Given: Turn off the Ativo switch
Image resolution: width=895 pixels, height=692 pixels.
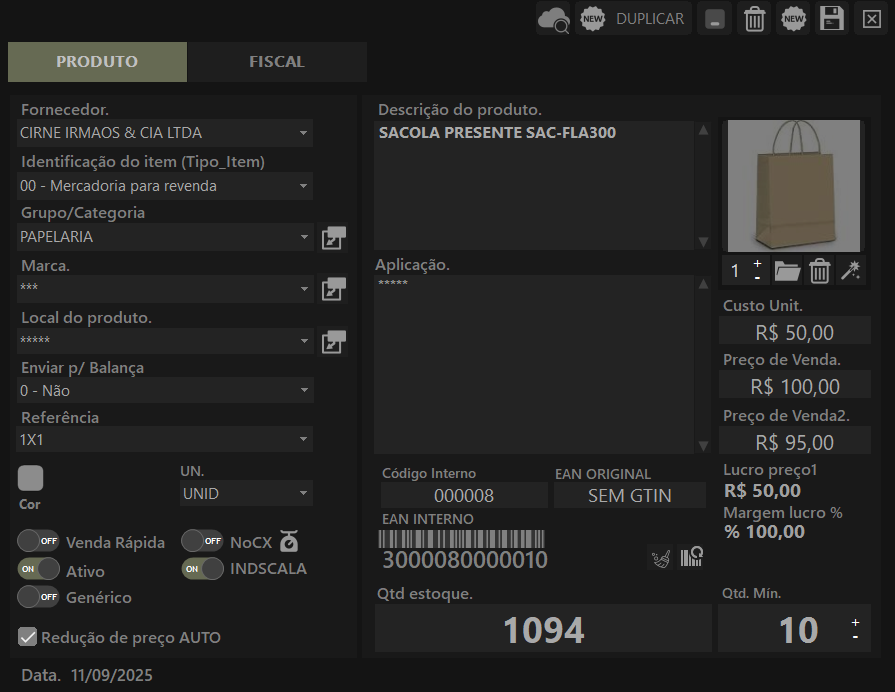Looking at the screenshot, I should [x=38, y=569].
